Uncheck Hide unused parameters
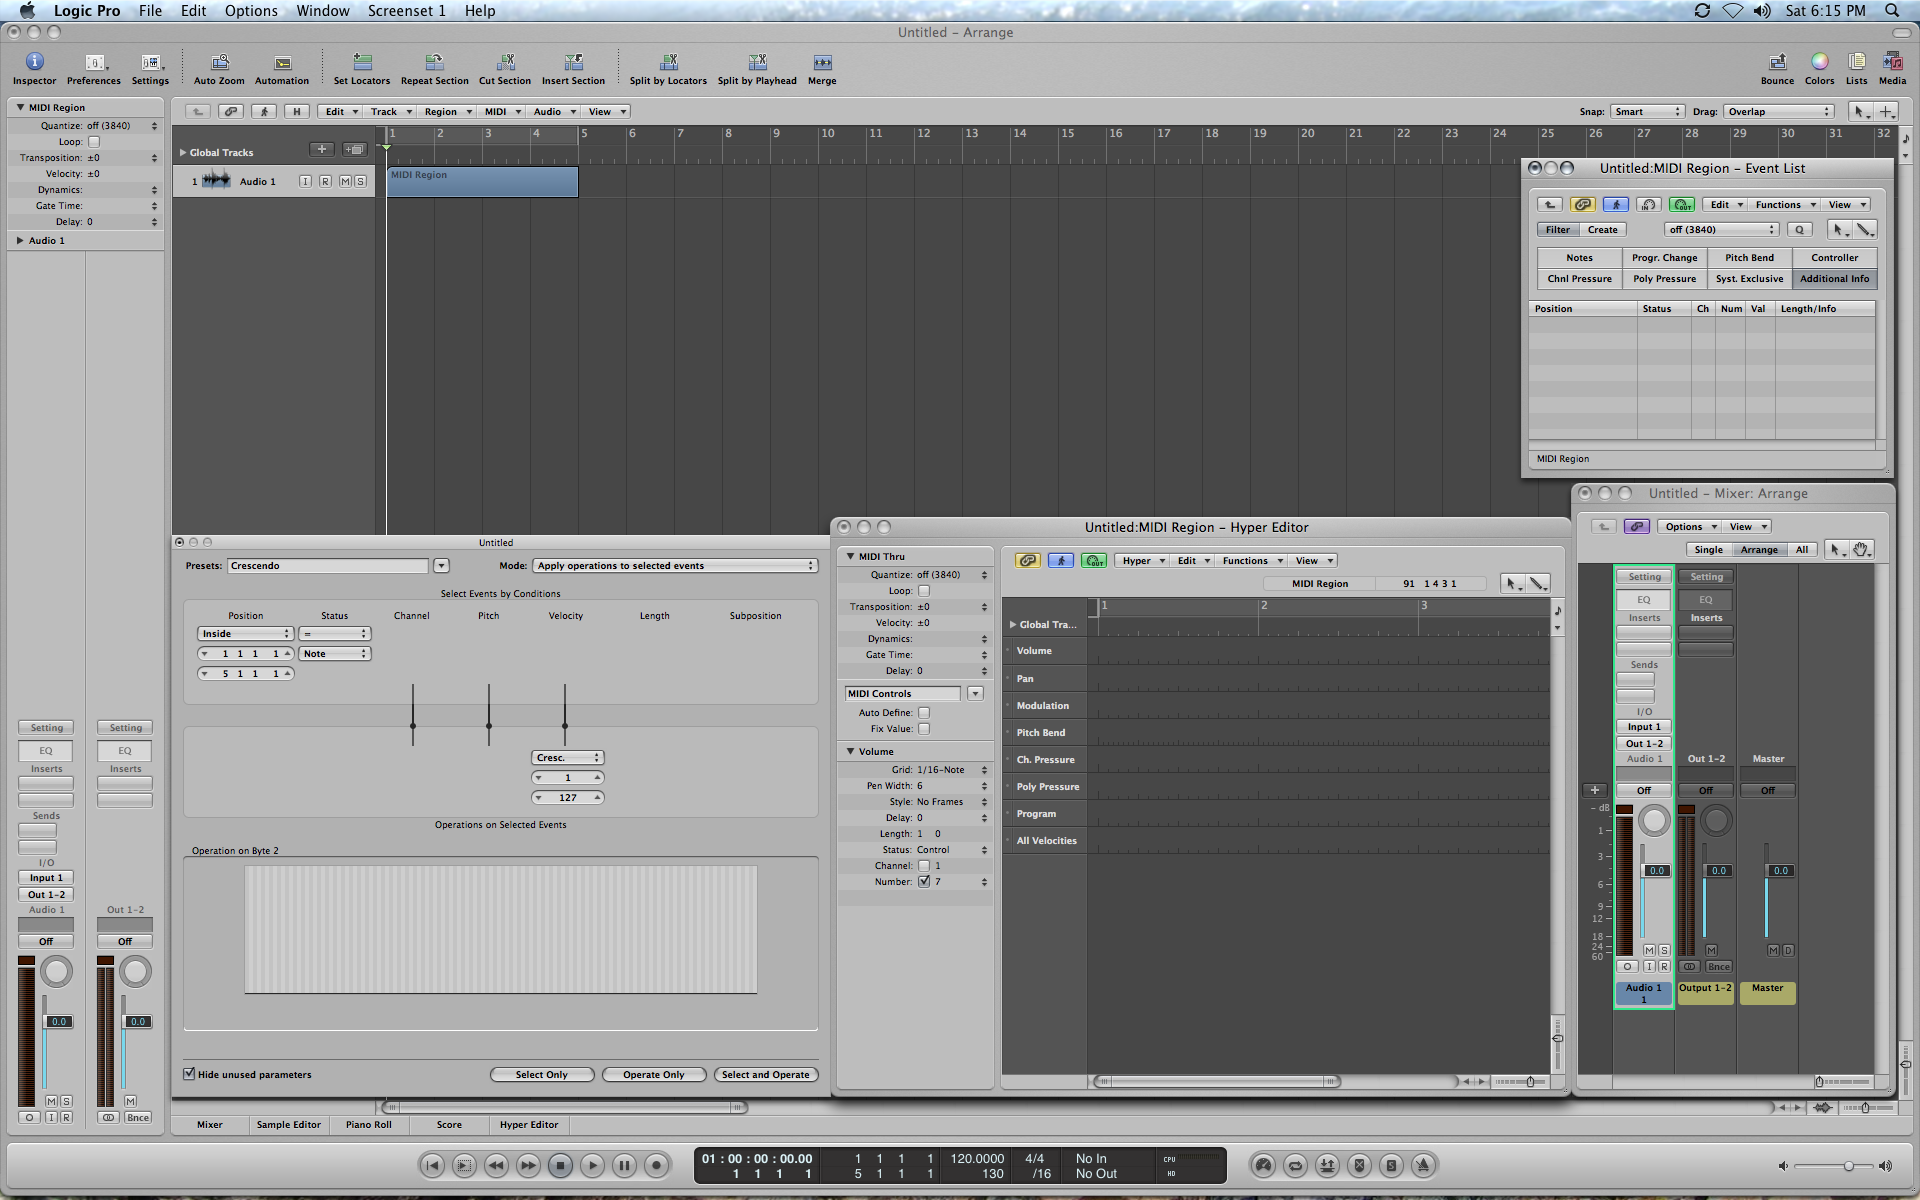Screen dimensions: 1920x1200 [189, 1074]
